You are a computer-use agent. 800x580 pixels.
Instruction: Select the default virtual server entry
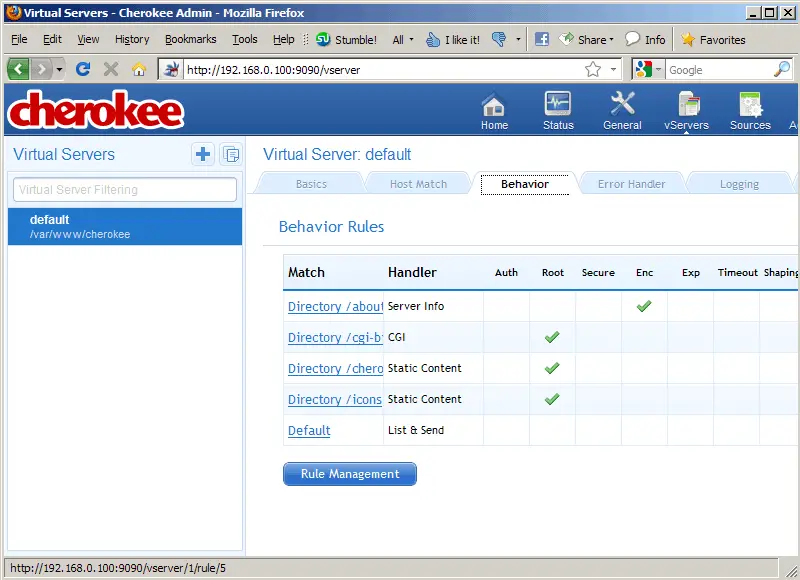pos(125,226)
